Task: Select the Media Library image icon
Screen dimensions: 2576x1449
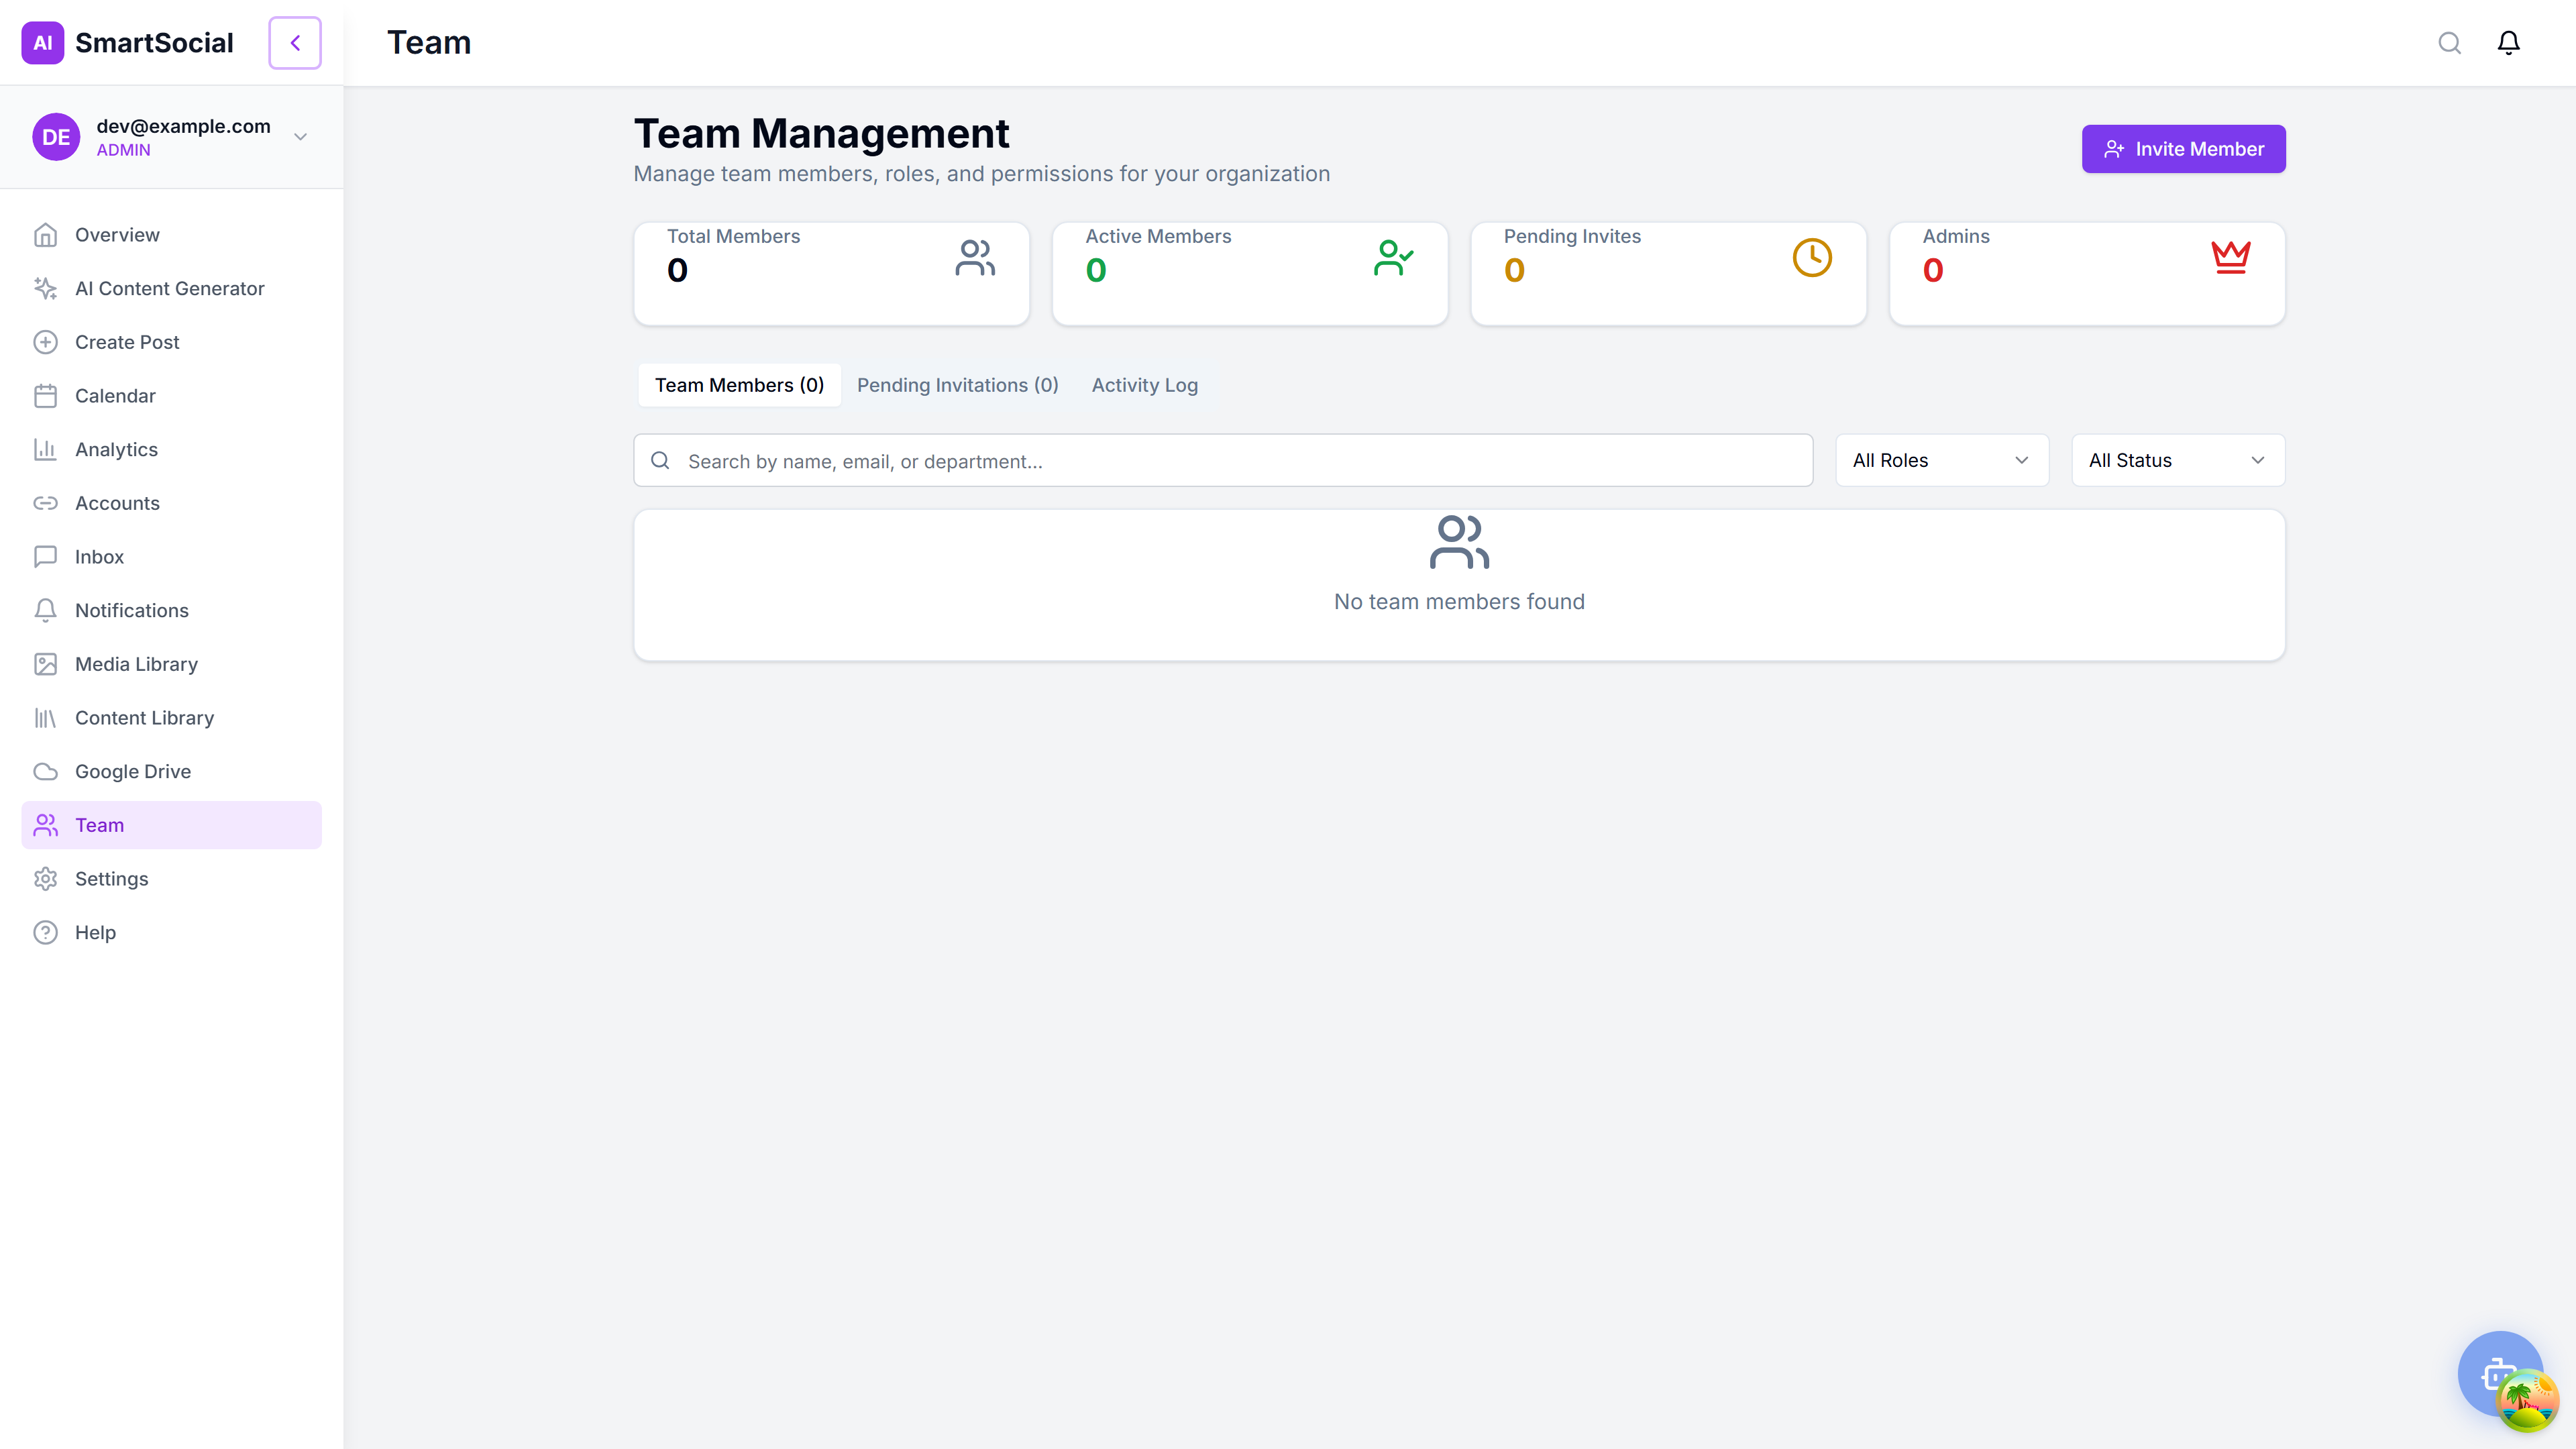Action: pyautogui.click(x=47, y=663)
